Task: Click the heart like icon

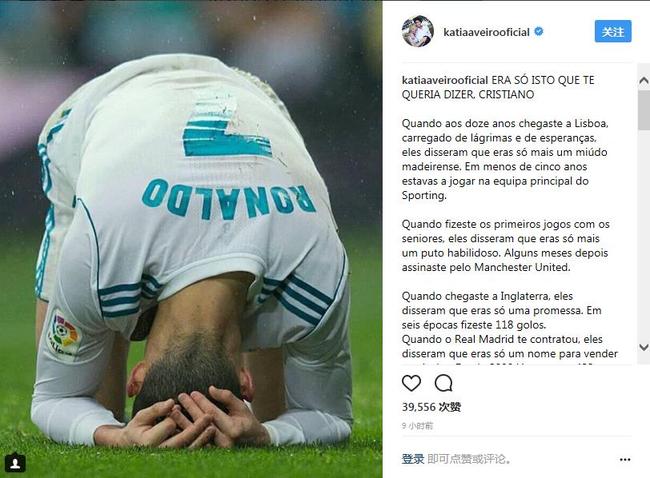Action: click(411, 383)
